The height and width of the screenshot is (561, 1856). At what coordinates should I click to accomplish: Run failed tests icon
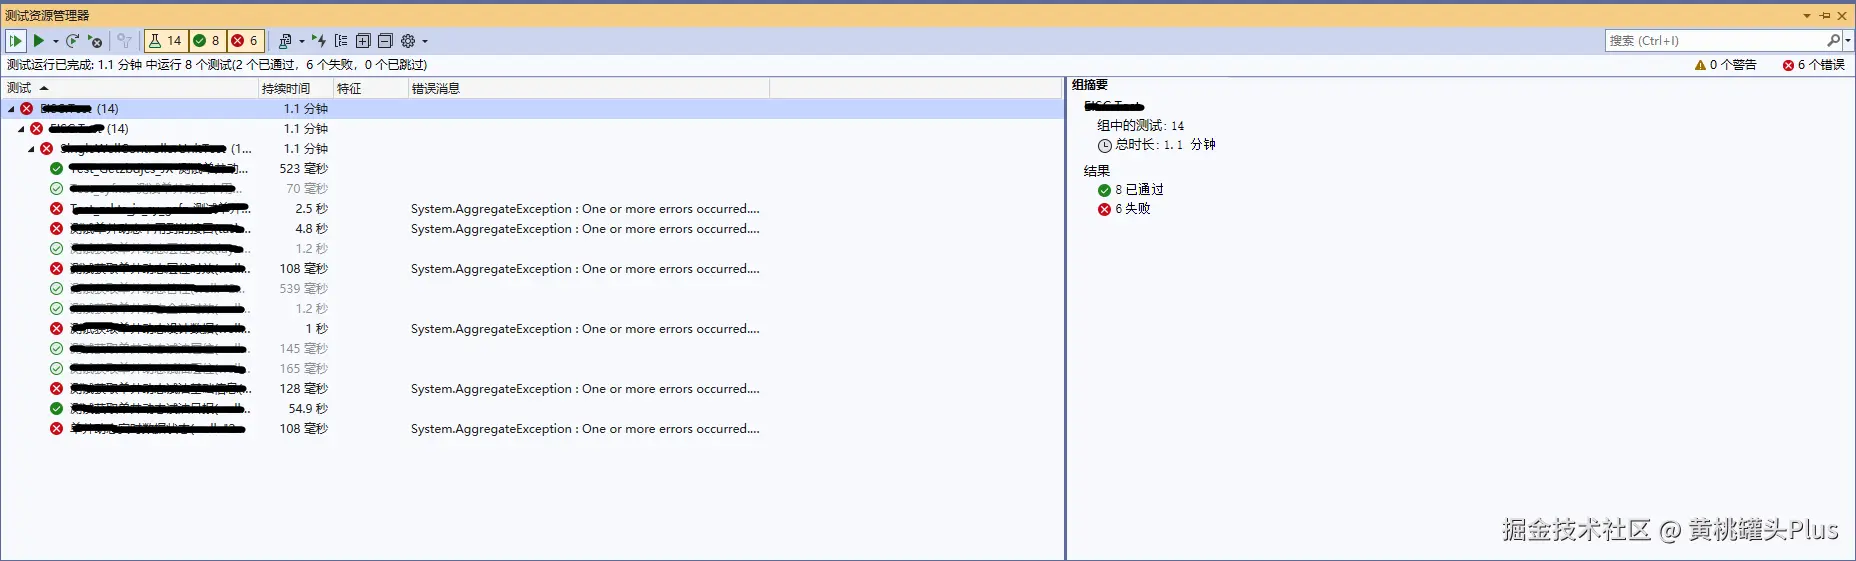click(95, 41)
